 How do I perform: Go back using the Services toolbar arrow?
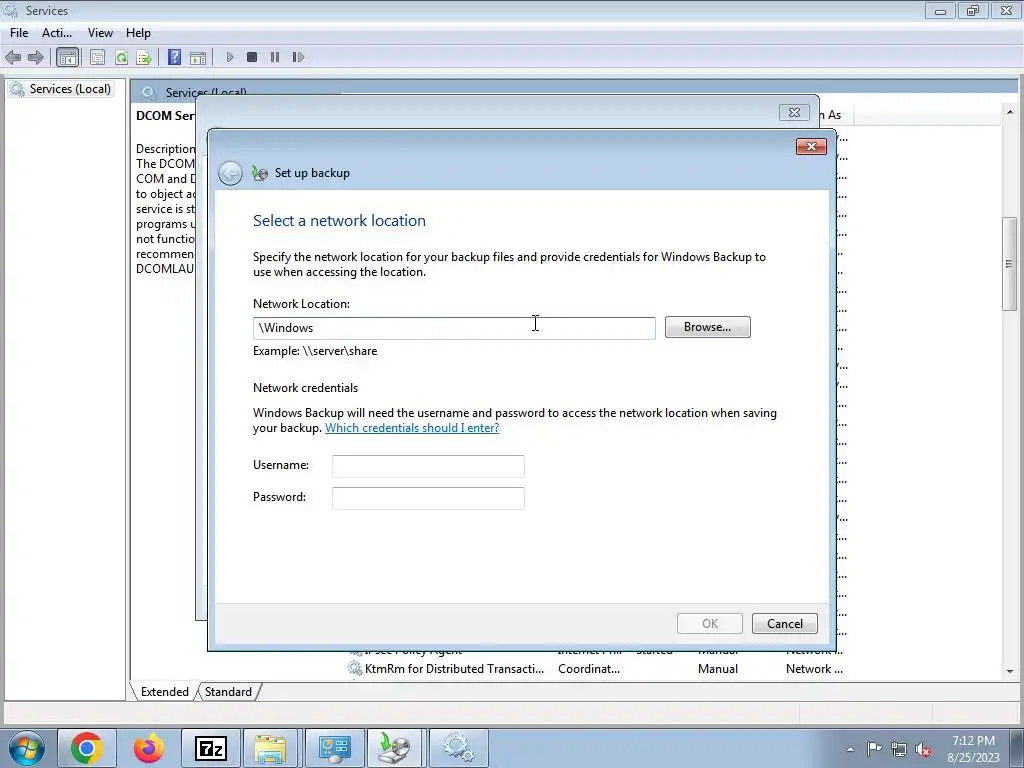point(13,57)
